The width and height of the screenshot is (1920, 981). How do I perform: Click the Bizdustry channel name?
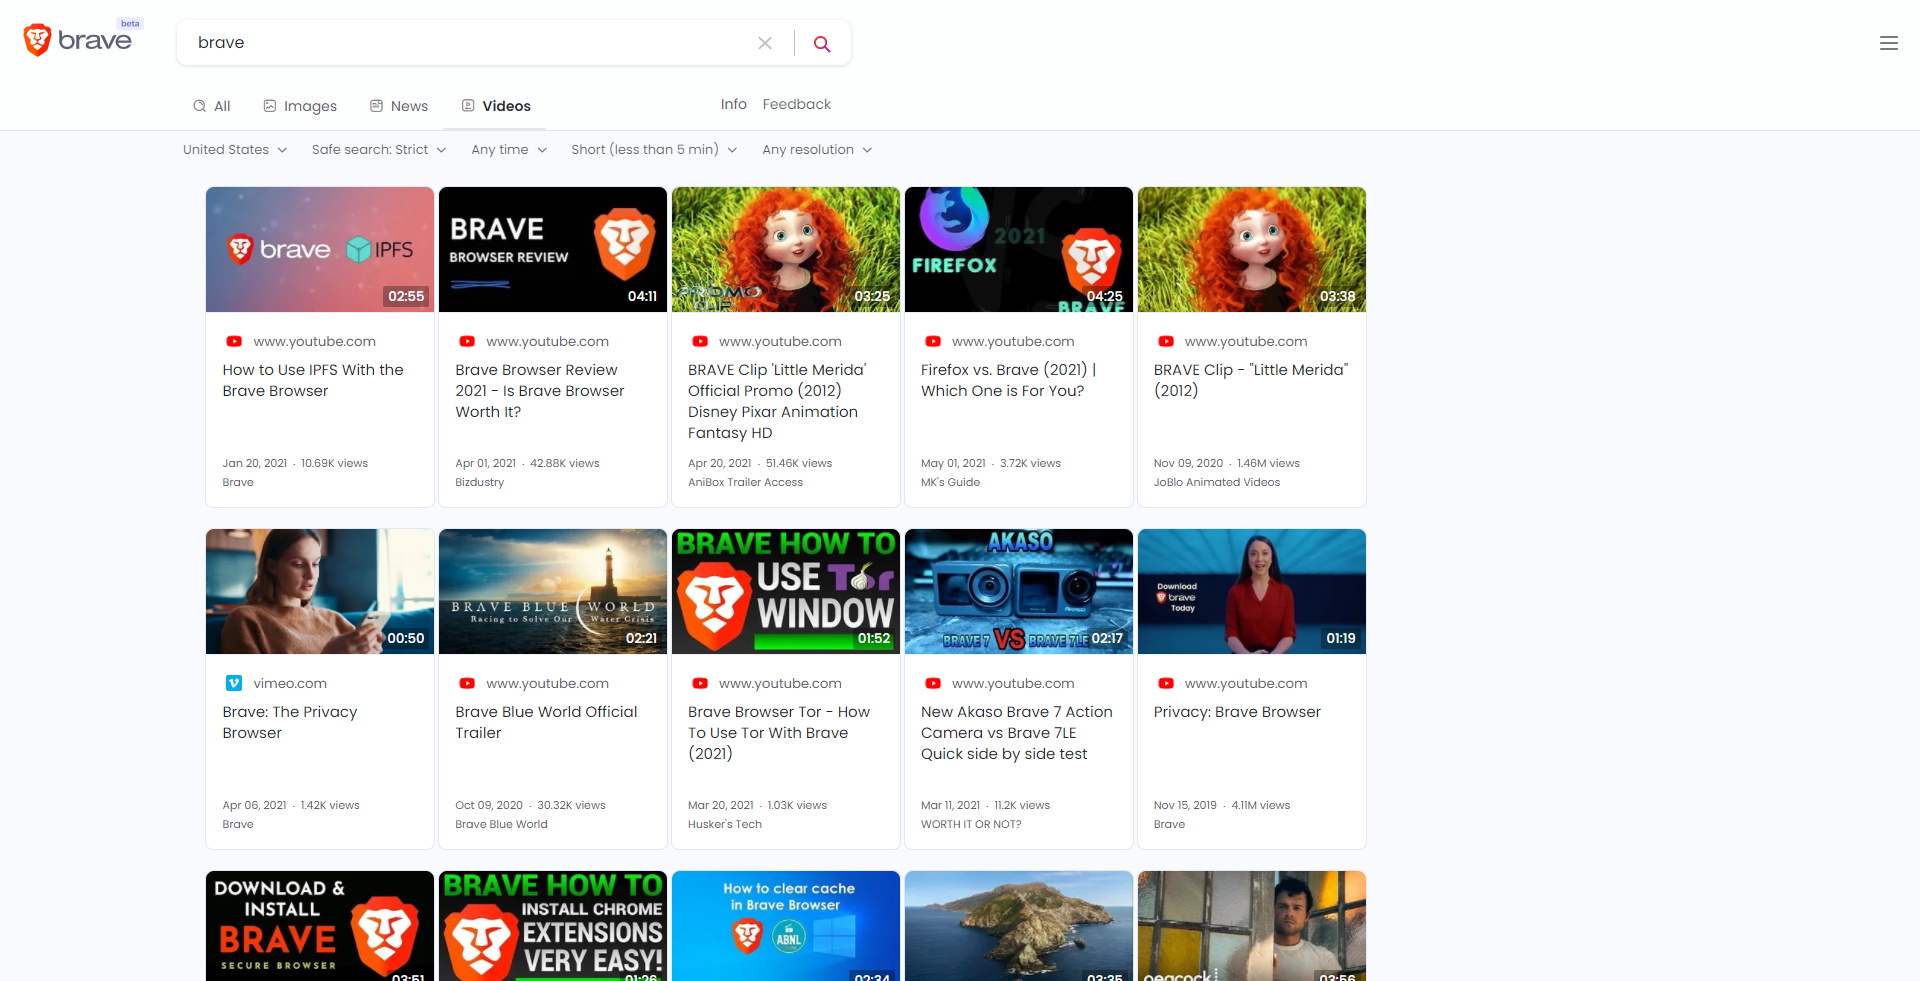pyautogui.click(x=480, y=482)
